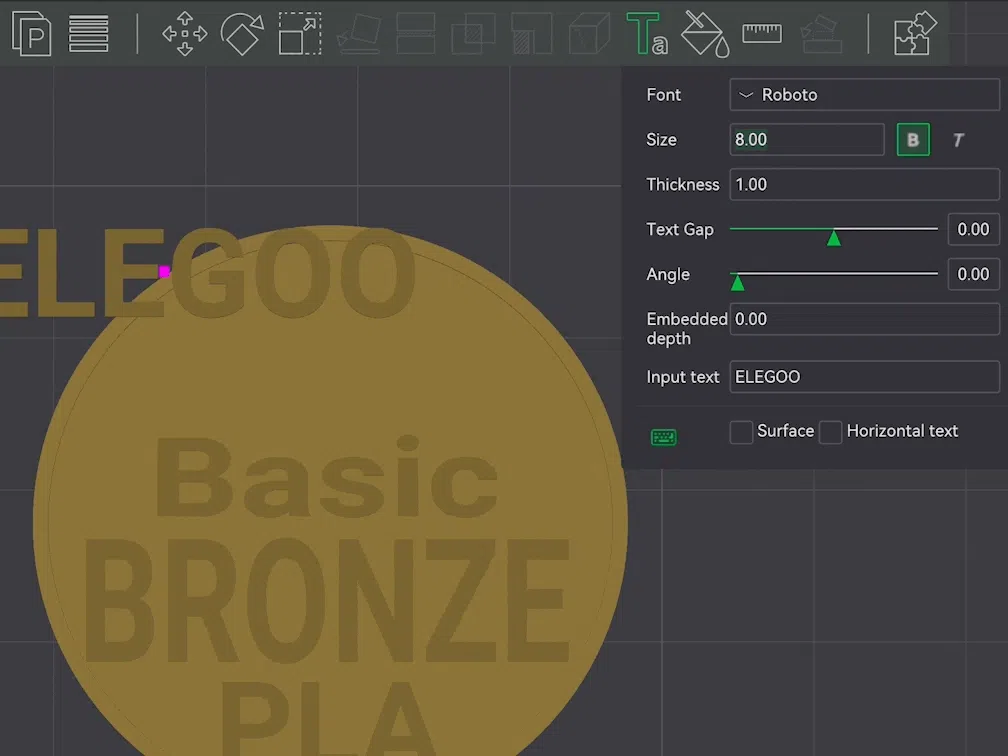Click the Angle slider handle
Image resolution: width=1008 pixels, height=756 pixels.
[x=738, y=282]
